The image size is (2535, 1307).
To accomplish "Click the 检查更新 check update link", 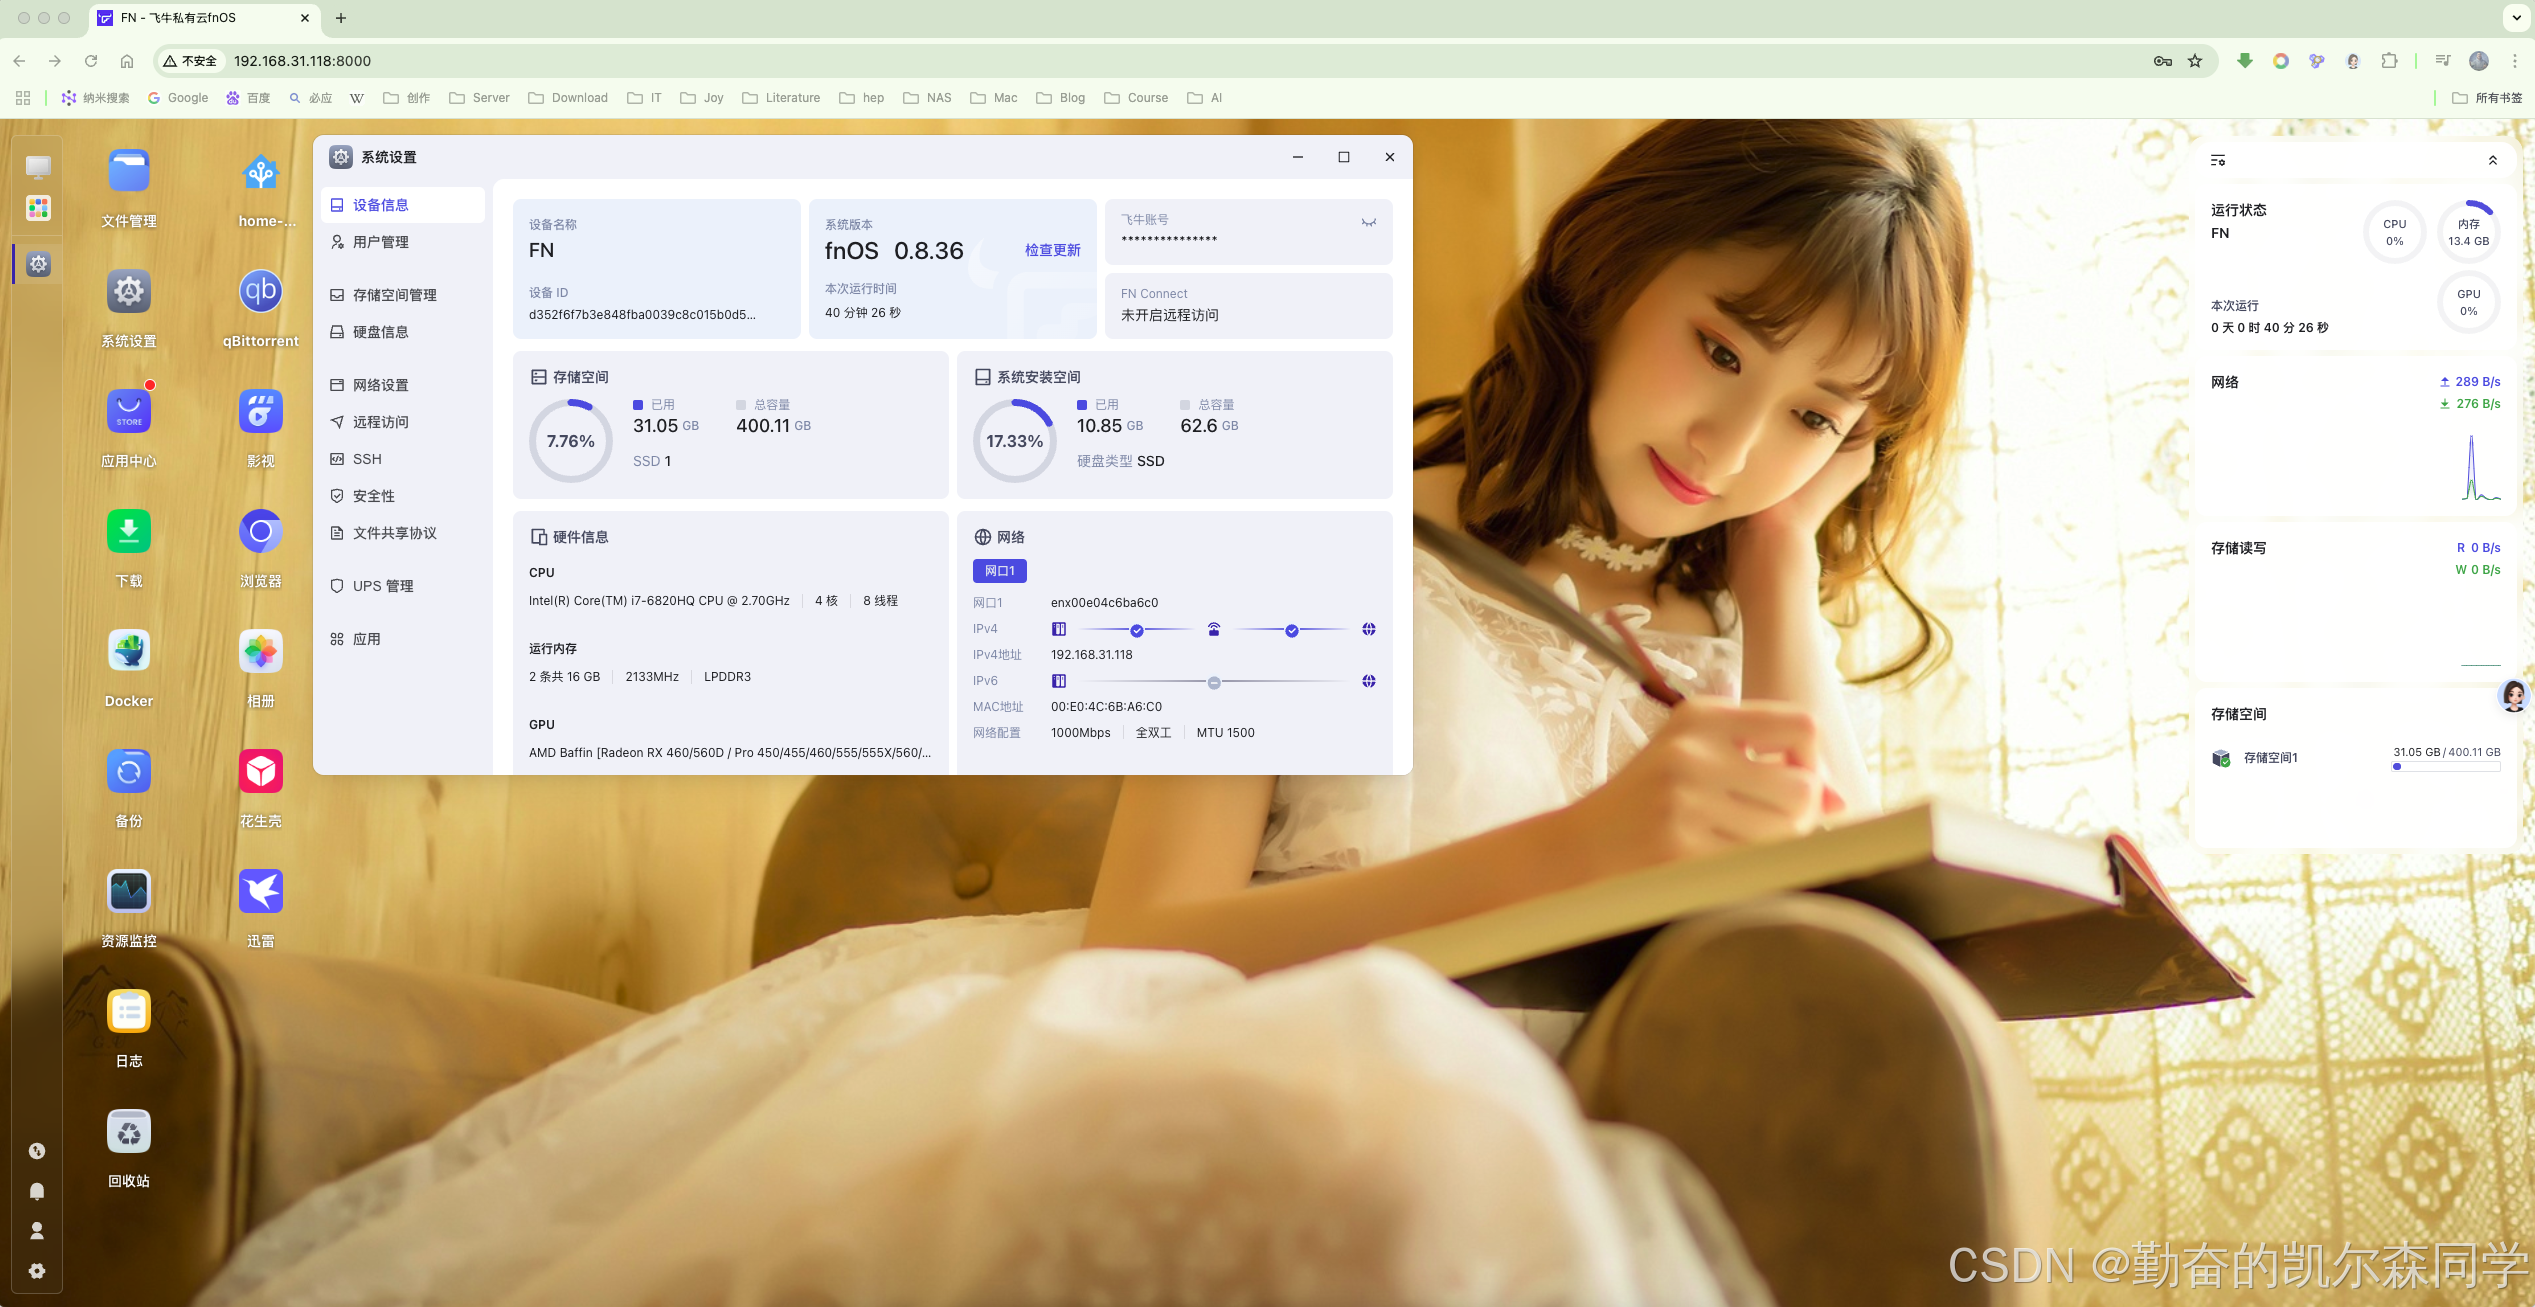I will (x=1052, y=250).
